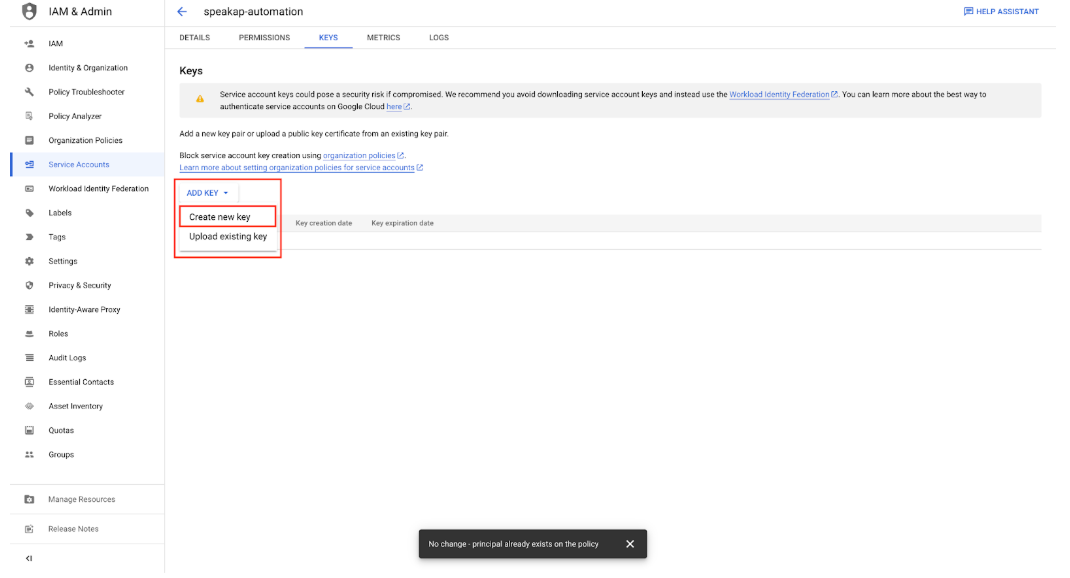
Task: Collapse the sidebar with the chevron icon
Action: 29,558
